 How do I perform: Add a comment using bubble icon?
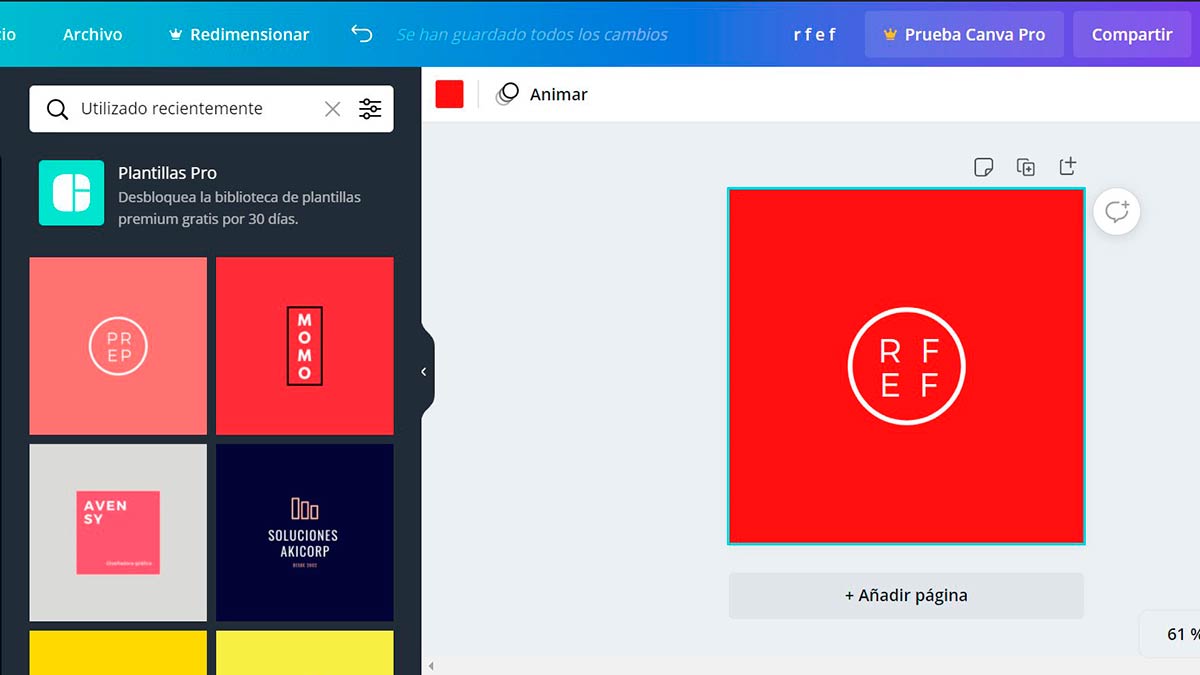(1116, 212)
